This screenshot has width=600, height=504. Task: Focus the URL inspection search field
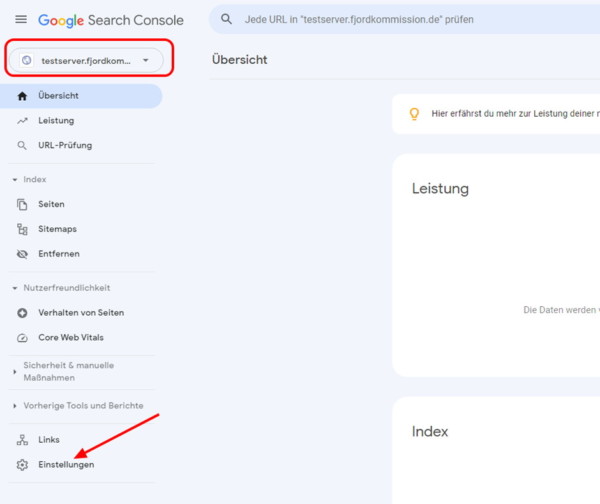[x=406, y=19]
